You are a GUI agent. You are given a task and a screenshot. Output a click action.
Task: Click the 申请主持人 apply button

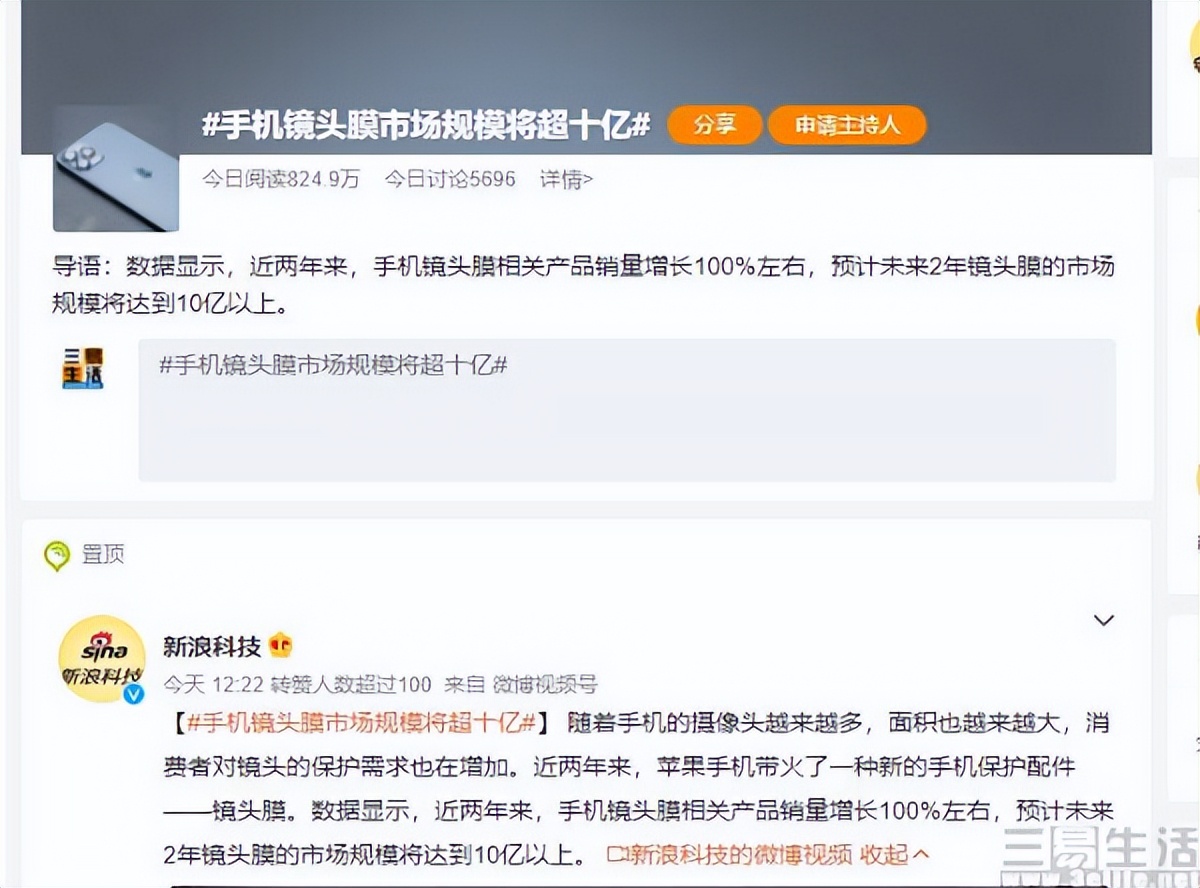(x=846, y=125)
